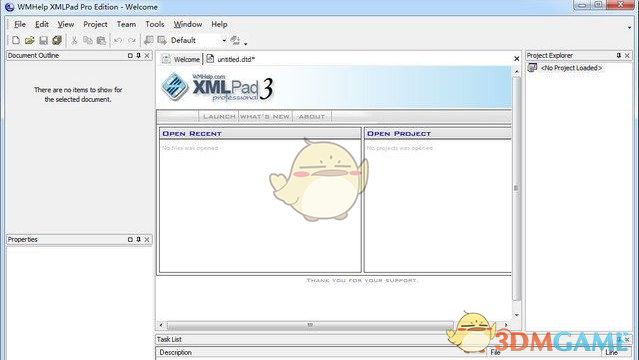Viewport: 639px width, 360px height.
Task: Open the Team menu
Action: click(126, 24)
